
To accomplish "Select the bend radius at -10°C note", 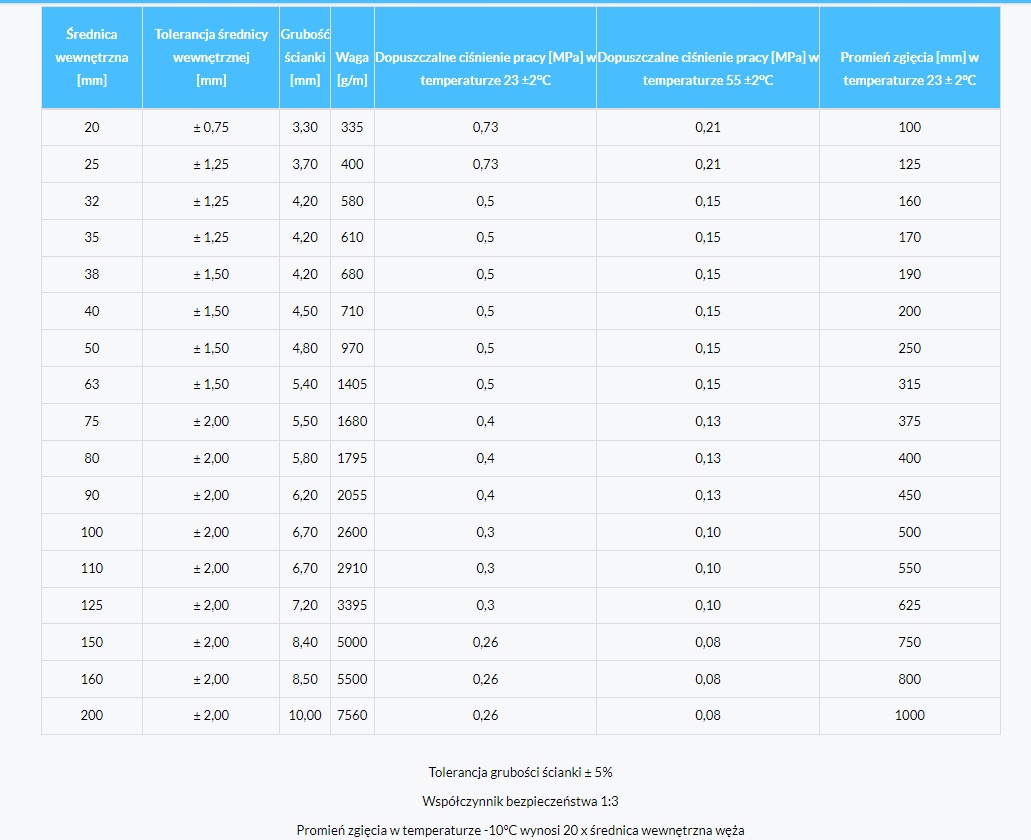I will [x=520, y=830].
